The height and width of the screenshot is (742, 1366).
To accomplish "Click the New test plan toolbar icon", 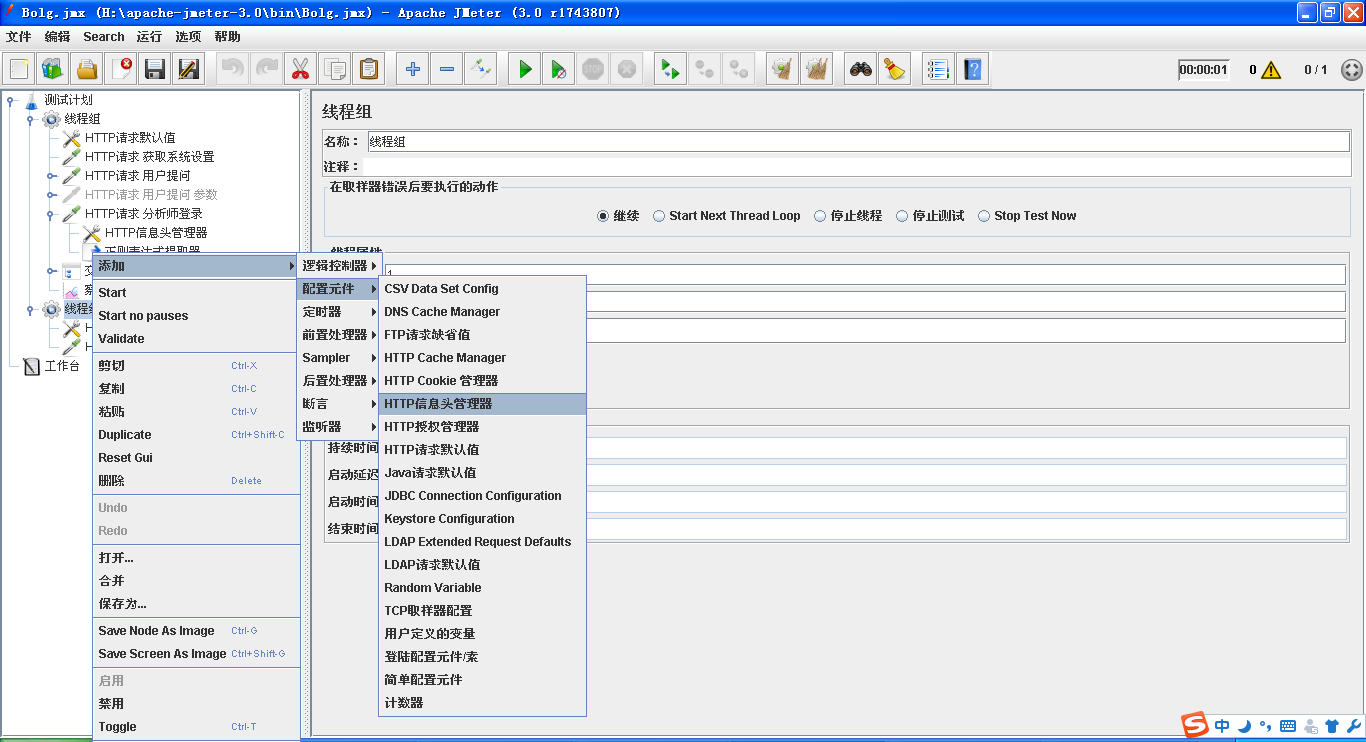I will pos(19,69).
